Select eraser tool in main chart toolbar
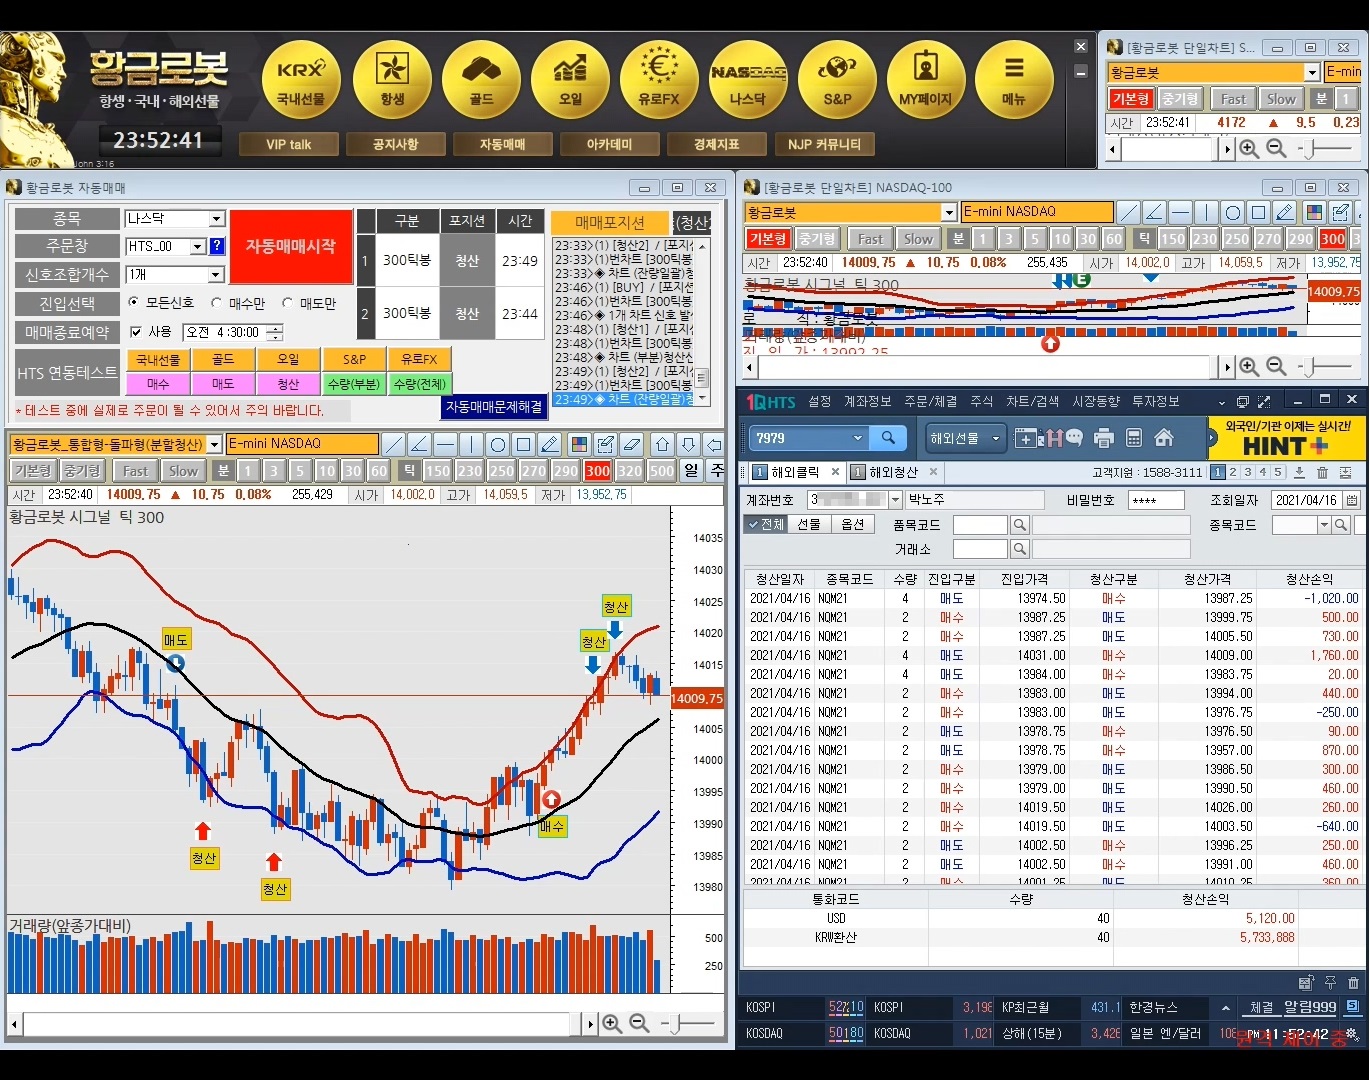This screenshot has height=1080, width=1370. click(631, 444)
